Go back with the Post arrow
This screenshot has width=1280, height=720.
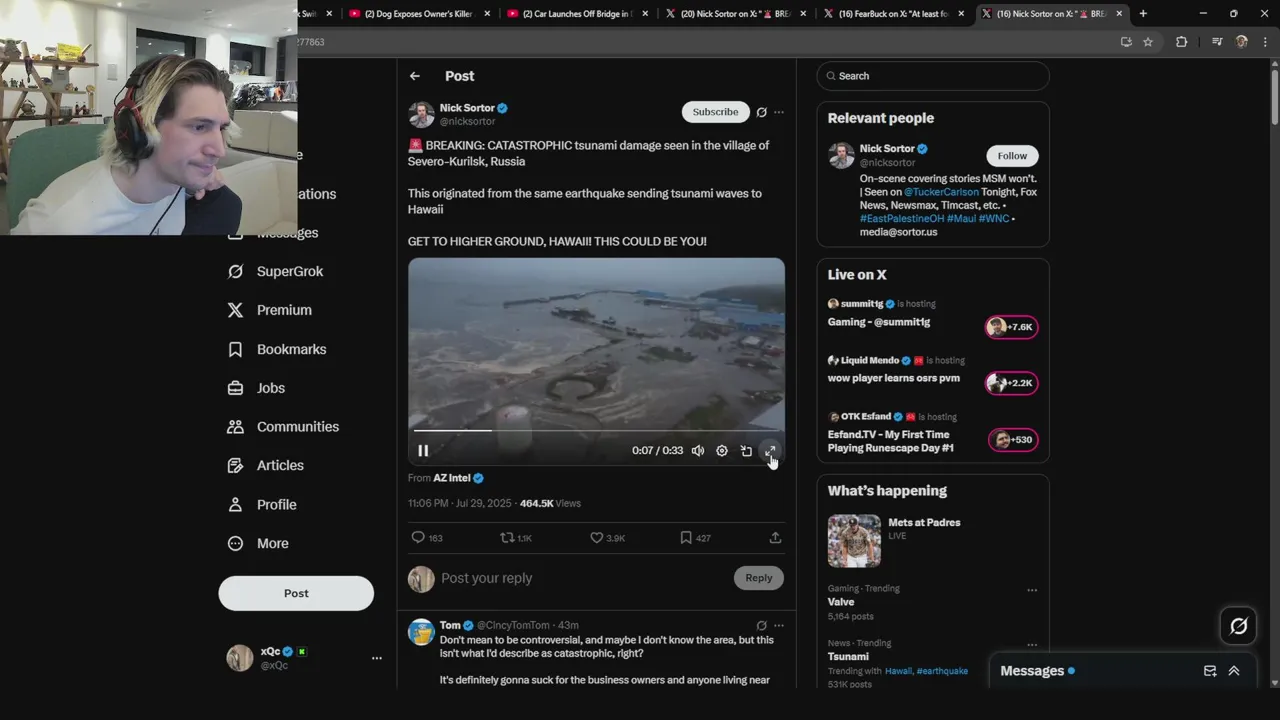click(x=414, y=76)
